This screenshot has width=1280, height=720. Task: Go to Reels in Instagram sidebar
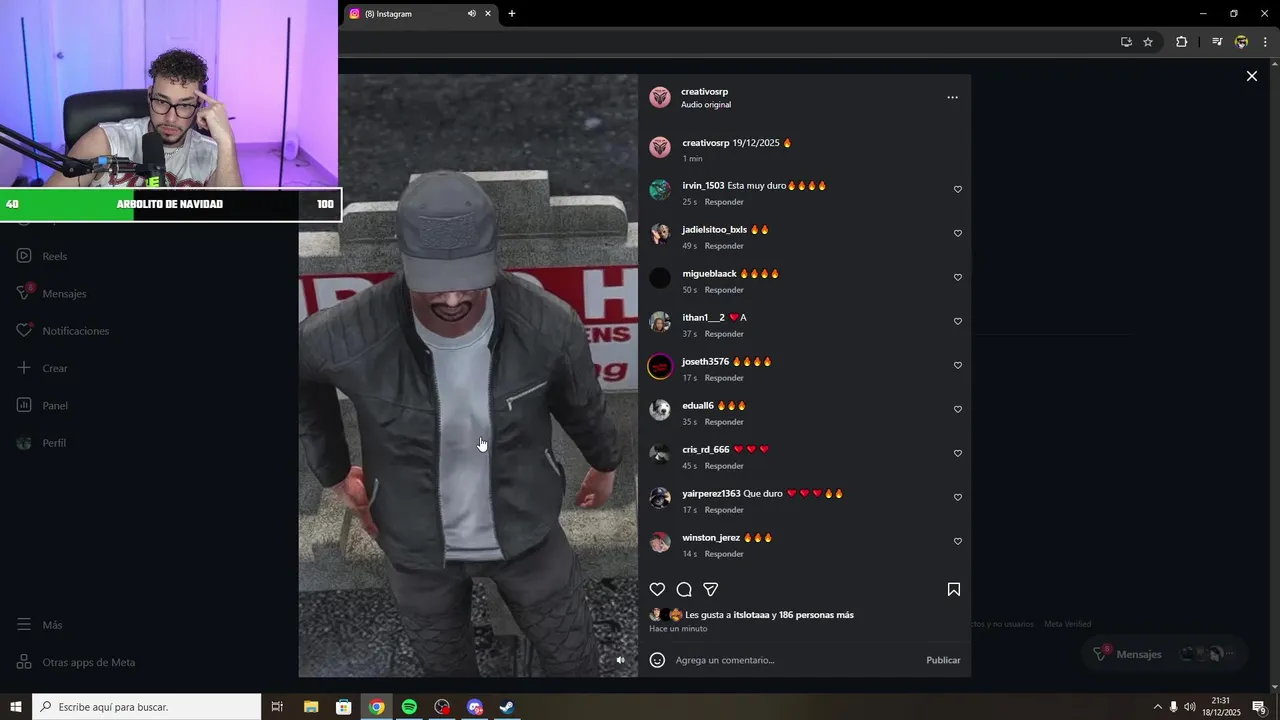[42, 256]
